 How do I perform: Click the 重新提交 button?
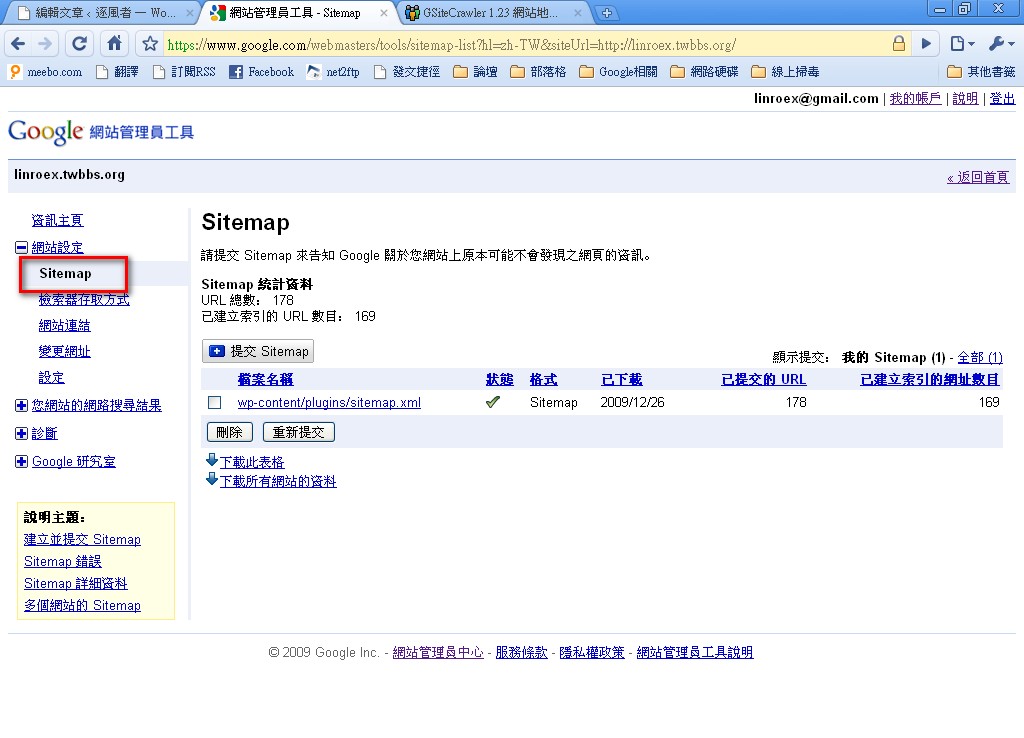pyautogui.click(x=298, y=432)
